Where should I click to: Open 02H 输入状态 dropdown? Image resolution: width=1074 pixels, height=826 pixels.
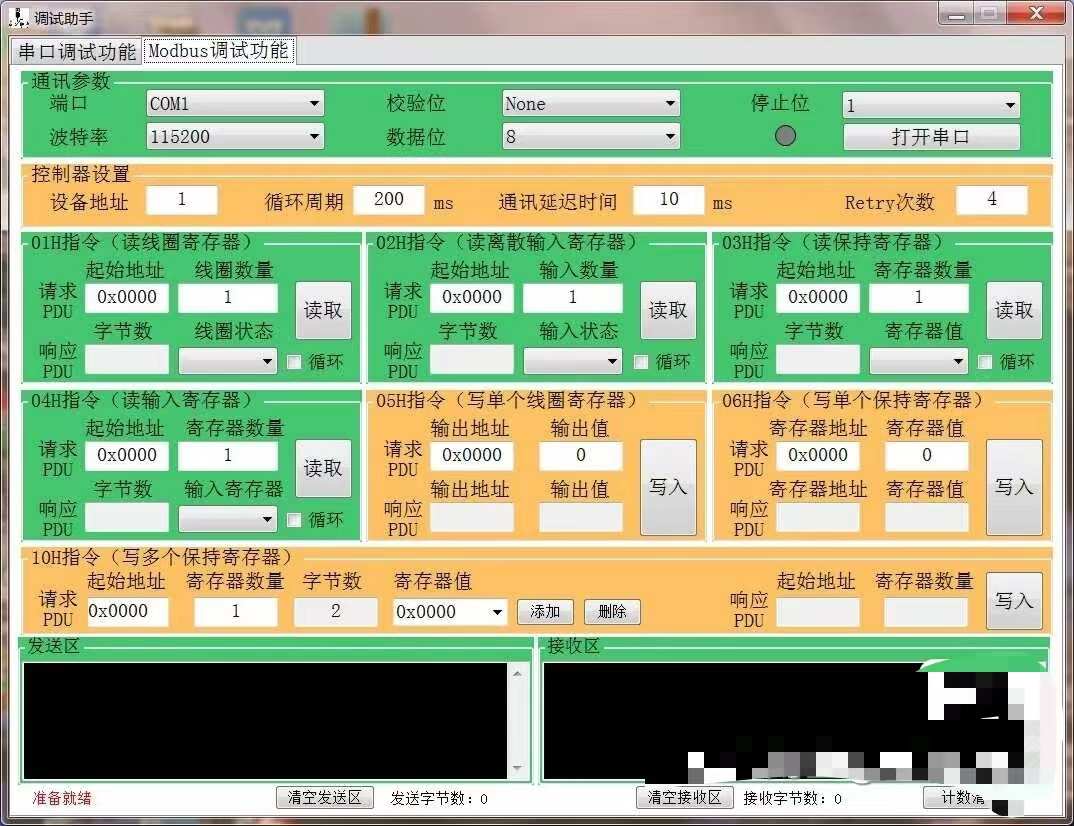point(573,361)
